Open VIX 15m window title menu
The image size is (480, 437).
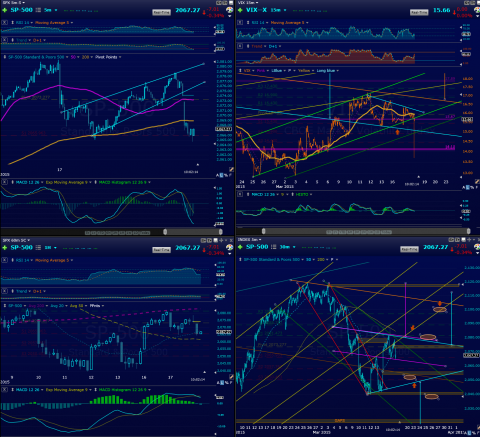[248, 3]
